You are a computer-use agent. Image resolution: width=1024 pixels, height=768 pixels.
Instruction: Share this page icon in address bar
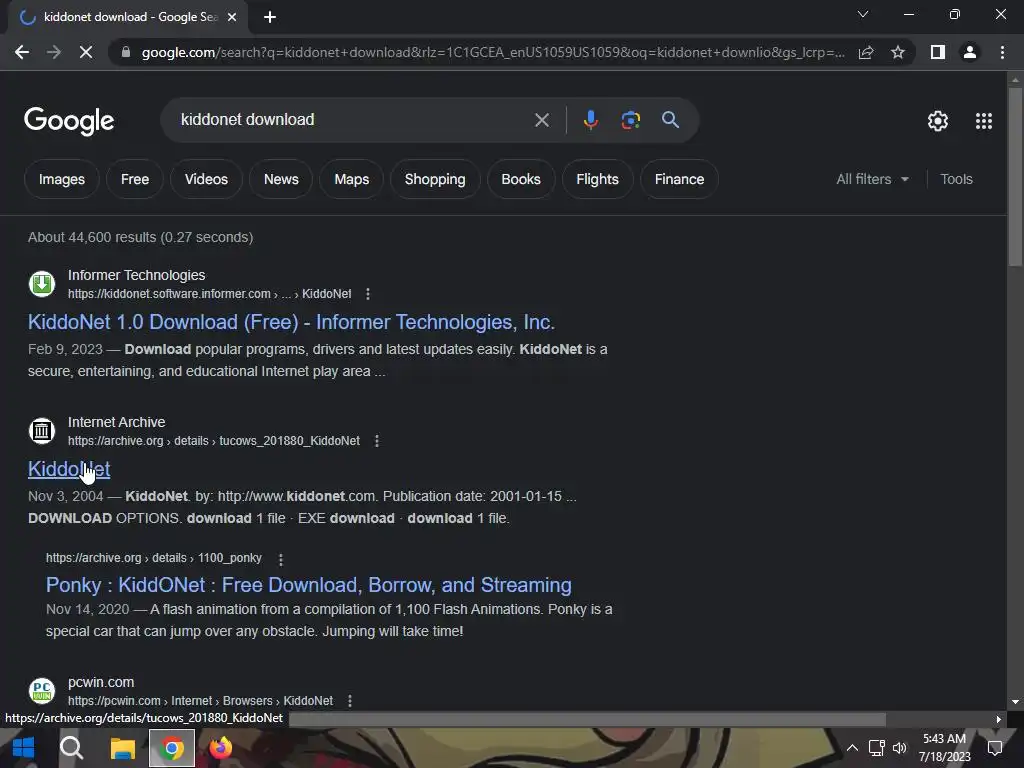866,52
